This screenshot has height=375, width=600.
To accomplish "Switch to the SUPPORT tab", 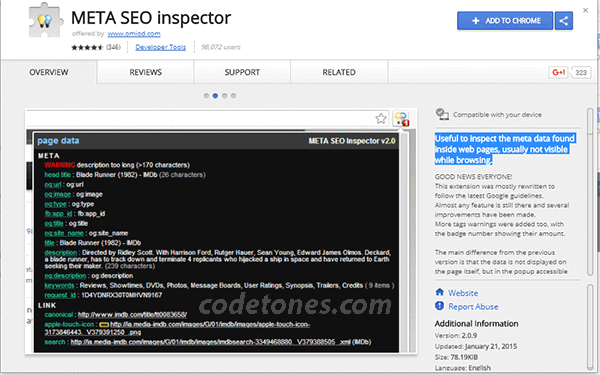I will pyautogui.click(x=242, y=72).
